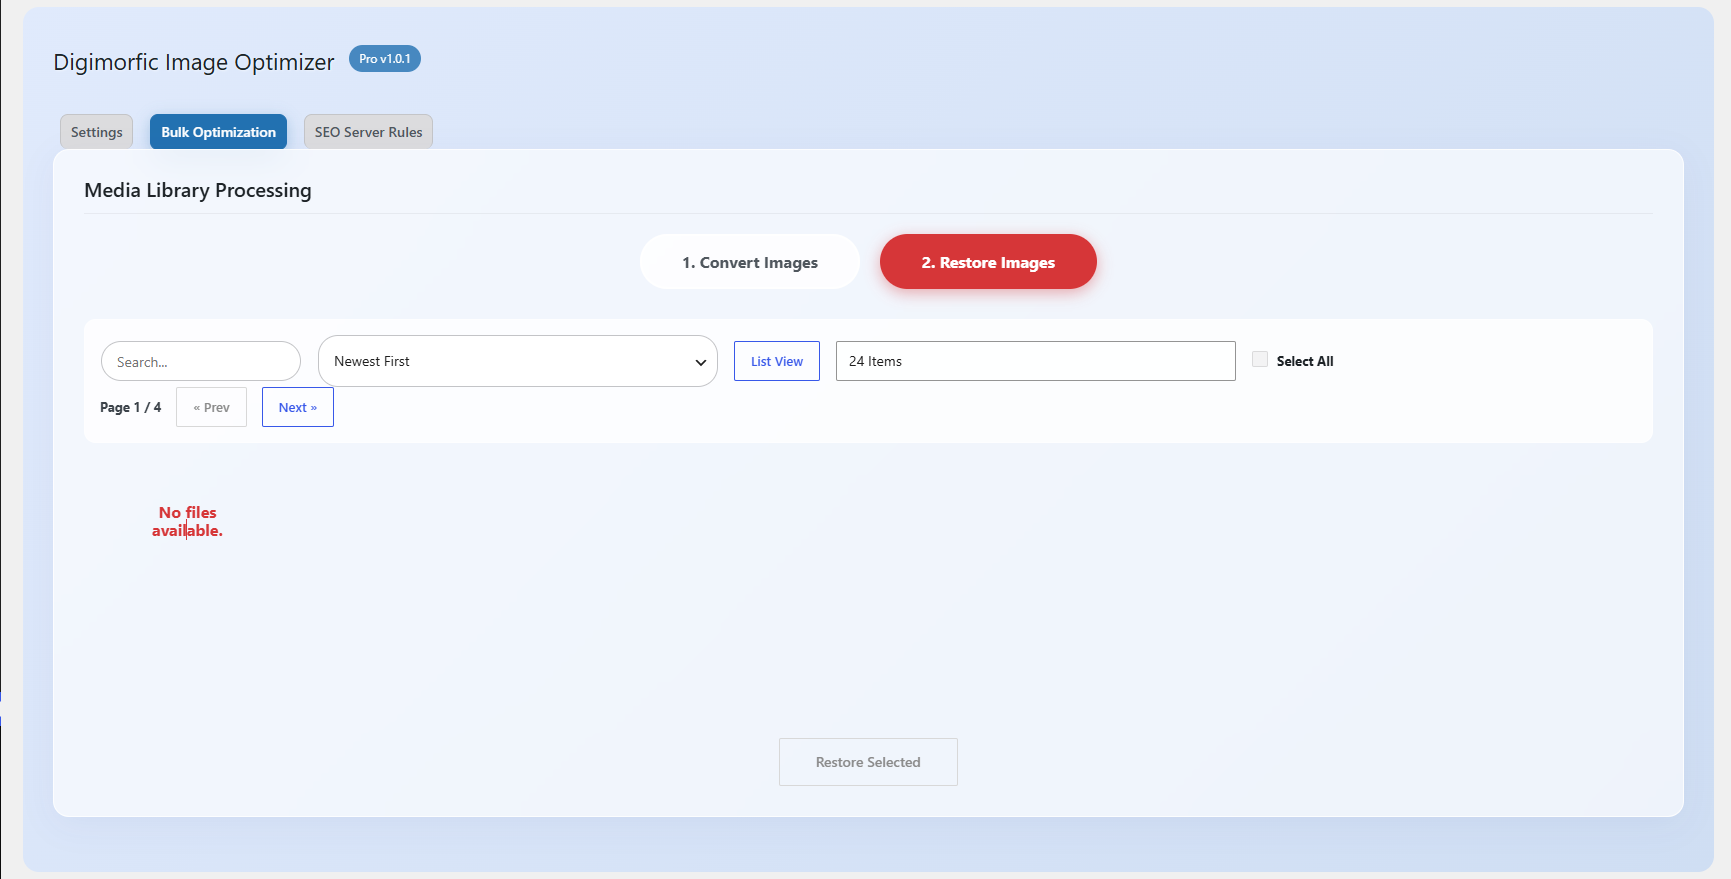This screenshot has height=879, width=1731.
Task: Click the 24 Items field
Action: click(1036, 361)
